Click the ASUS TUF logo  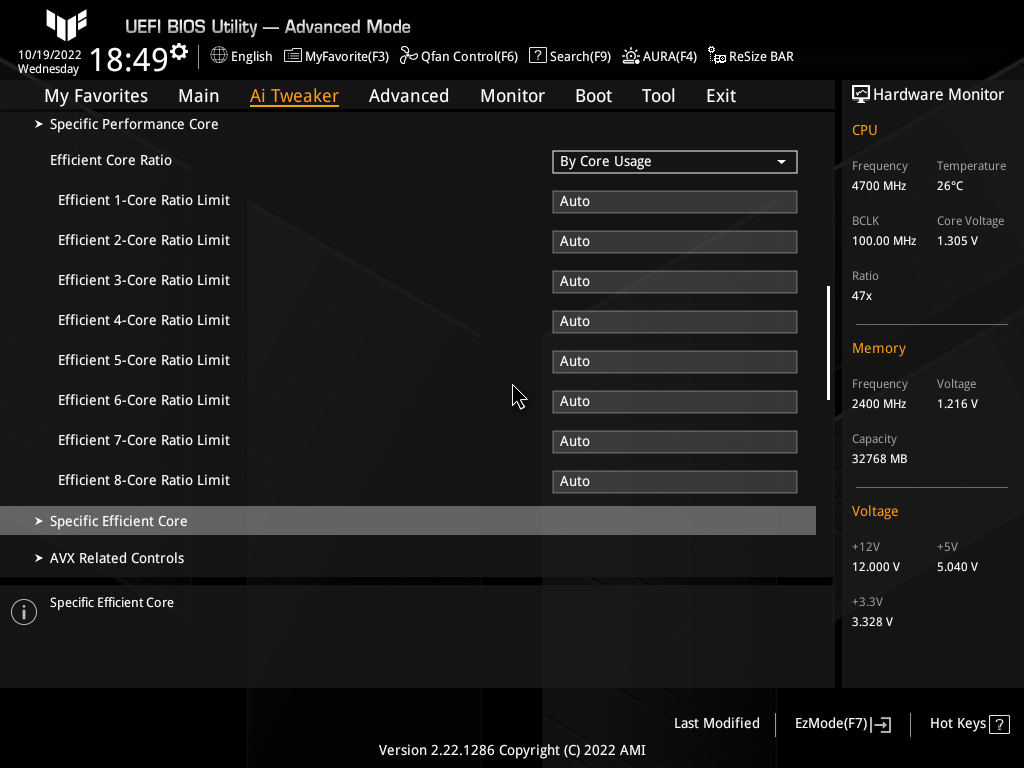tap(65, 25)
